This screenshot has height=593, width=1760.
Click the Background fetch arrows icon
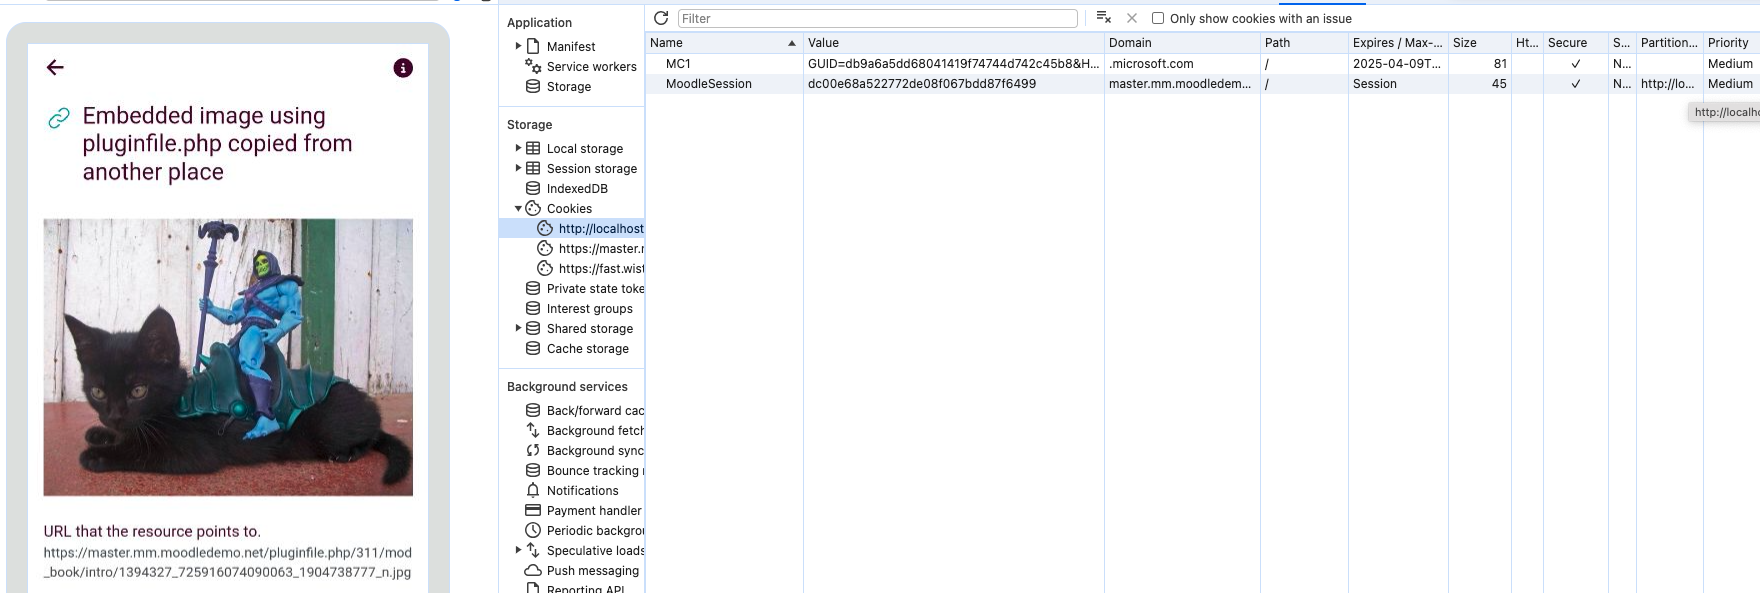[533, 430]
